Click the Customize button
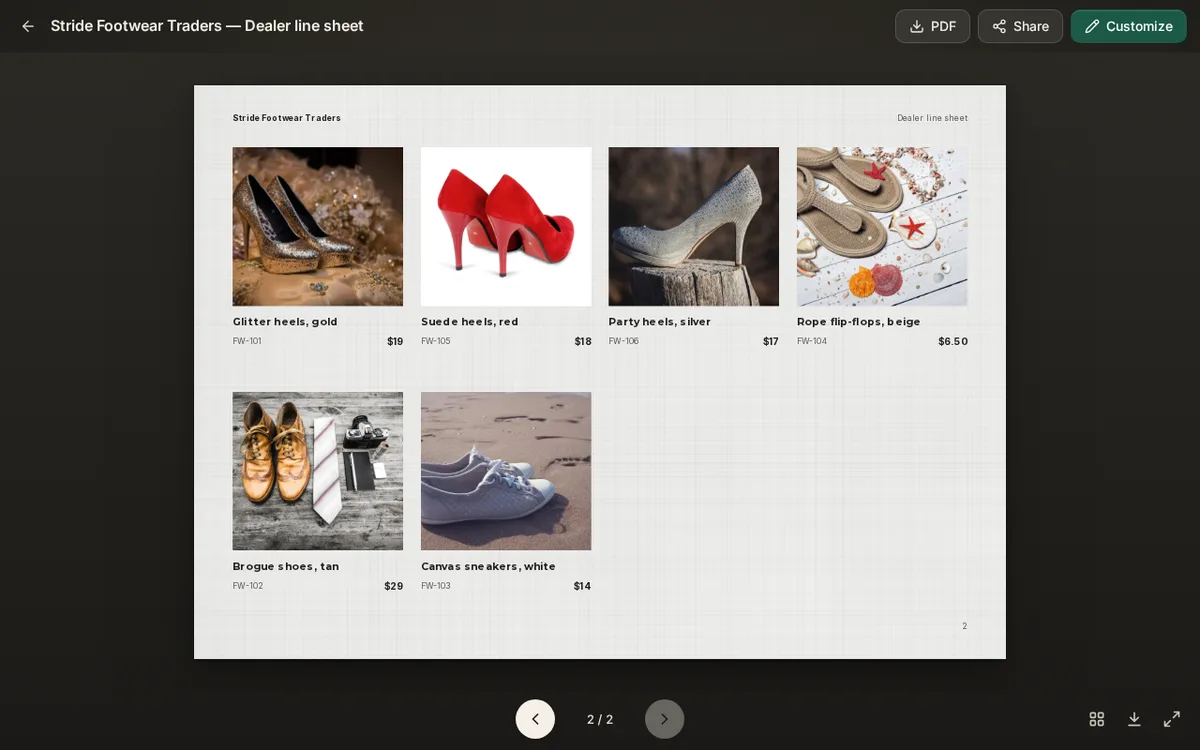1200x750 pixels. click(x=1128, y=26)
